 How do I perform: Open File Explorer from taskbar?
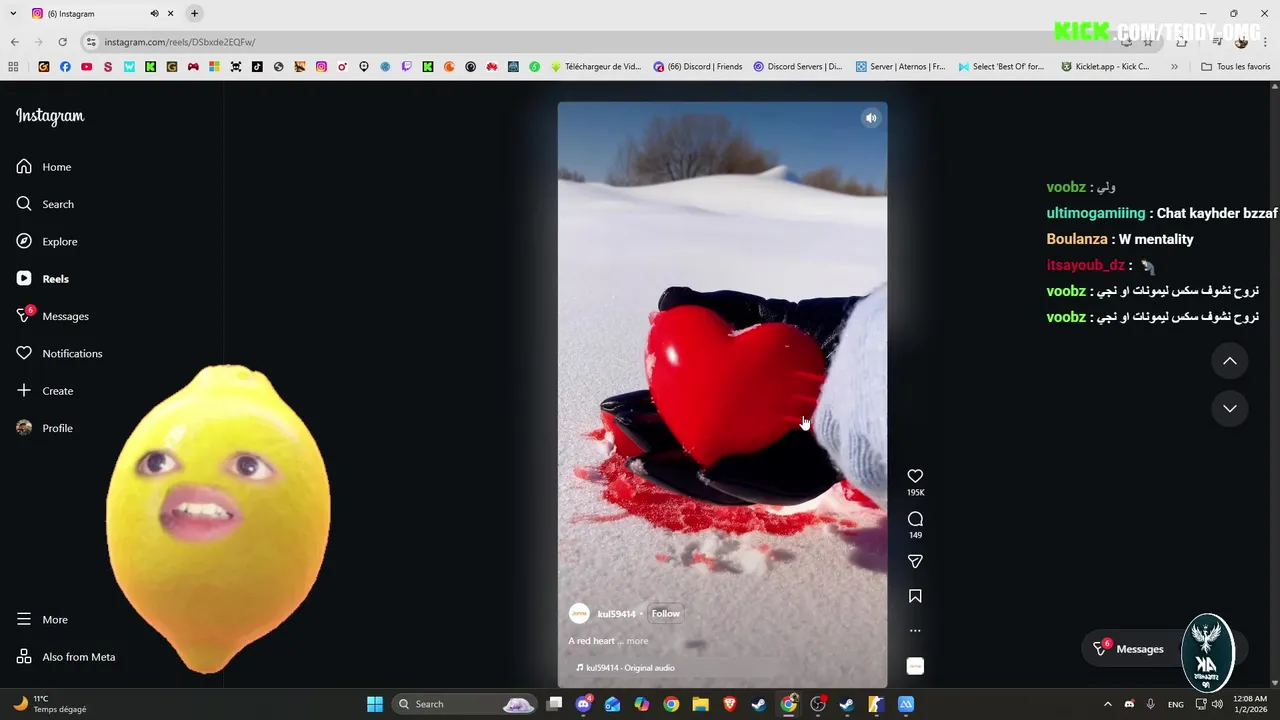(700, 704)
